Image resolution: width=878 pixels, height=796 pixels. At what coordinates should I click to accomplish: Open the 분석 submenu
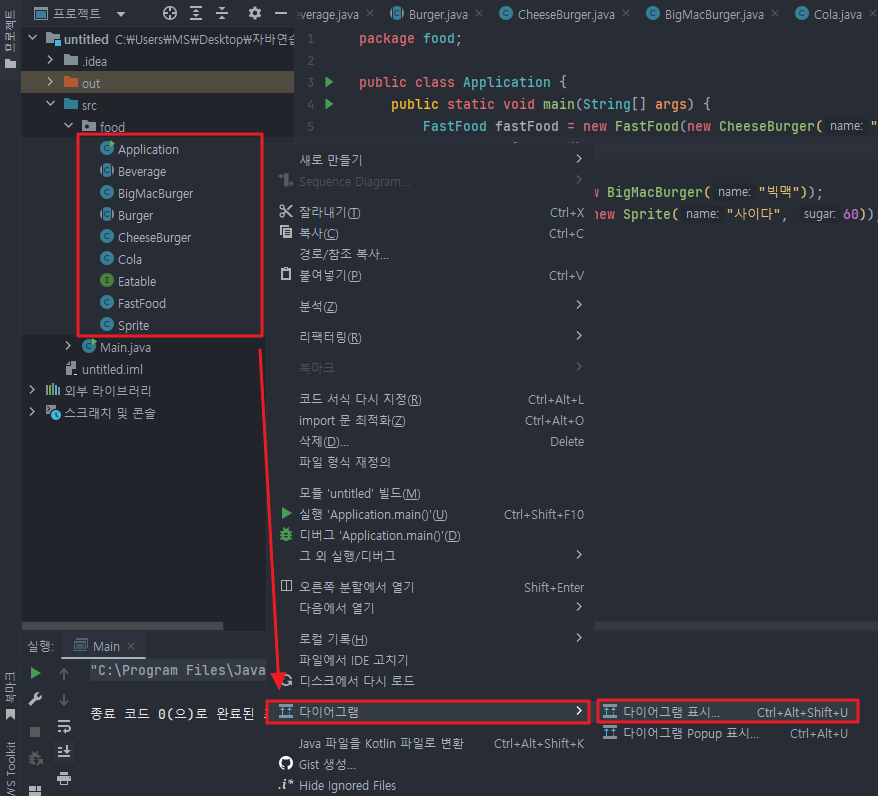click(430, 306)
